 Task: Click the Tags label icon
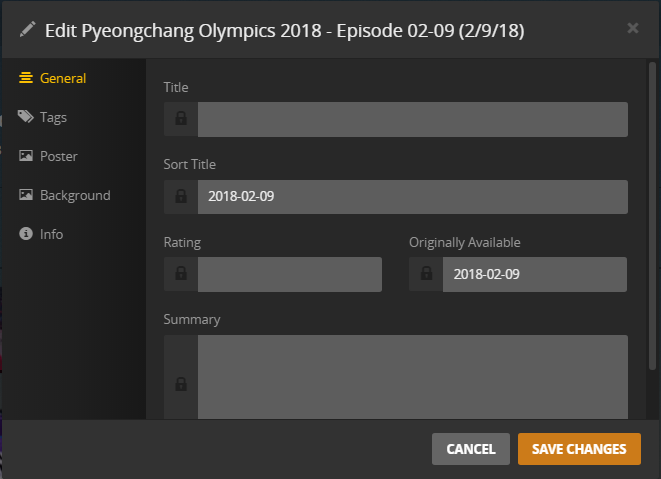pos(26,117)
